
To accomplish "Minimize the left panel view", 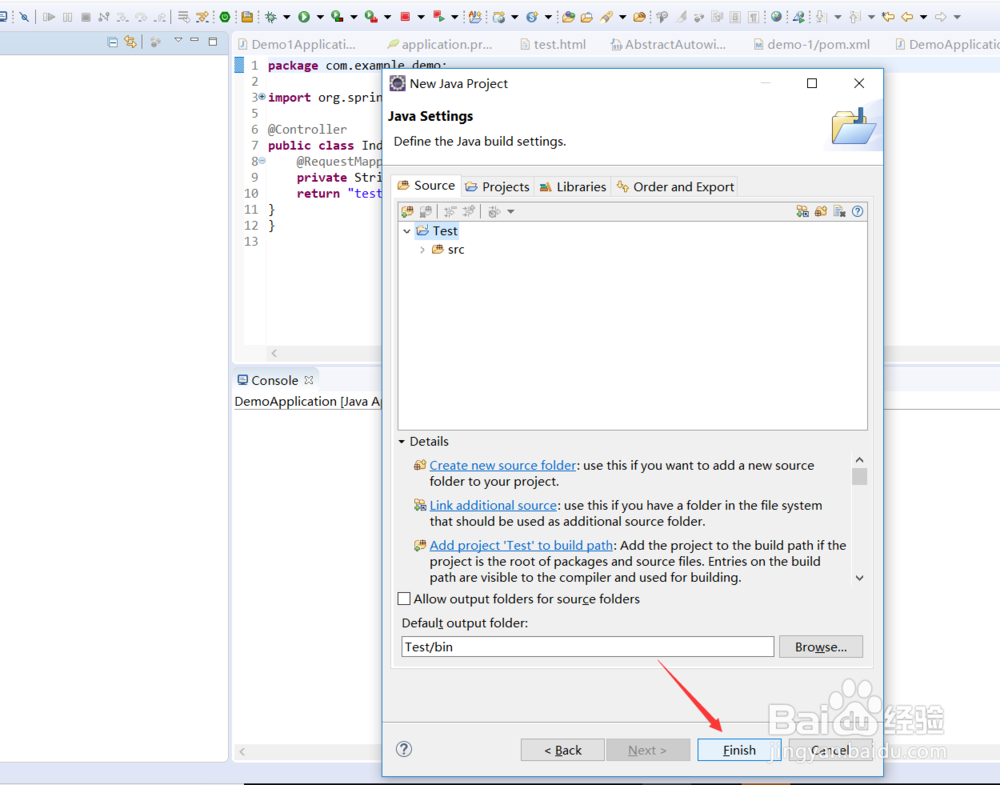I will click(195, 41).
